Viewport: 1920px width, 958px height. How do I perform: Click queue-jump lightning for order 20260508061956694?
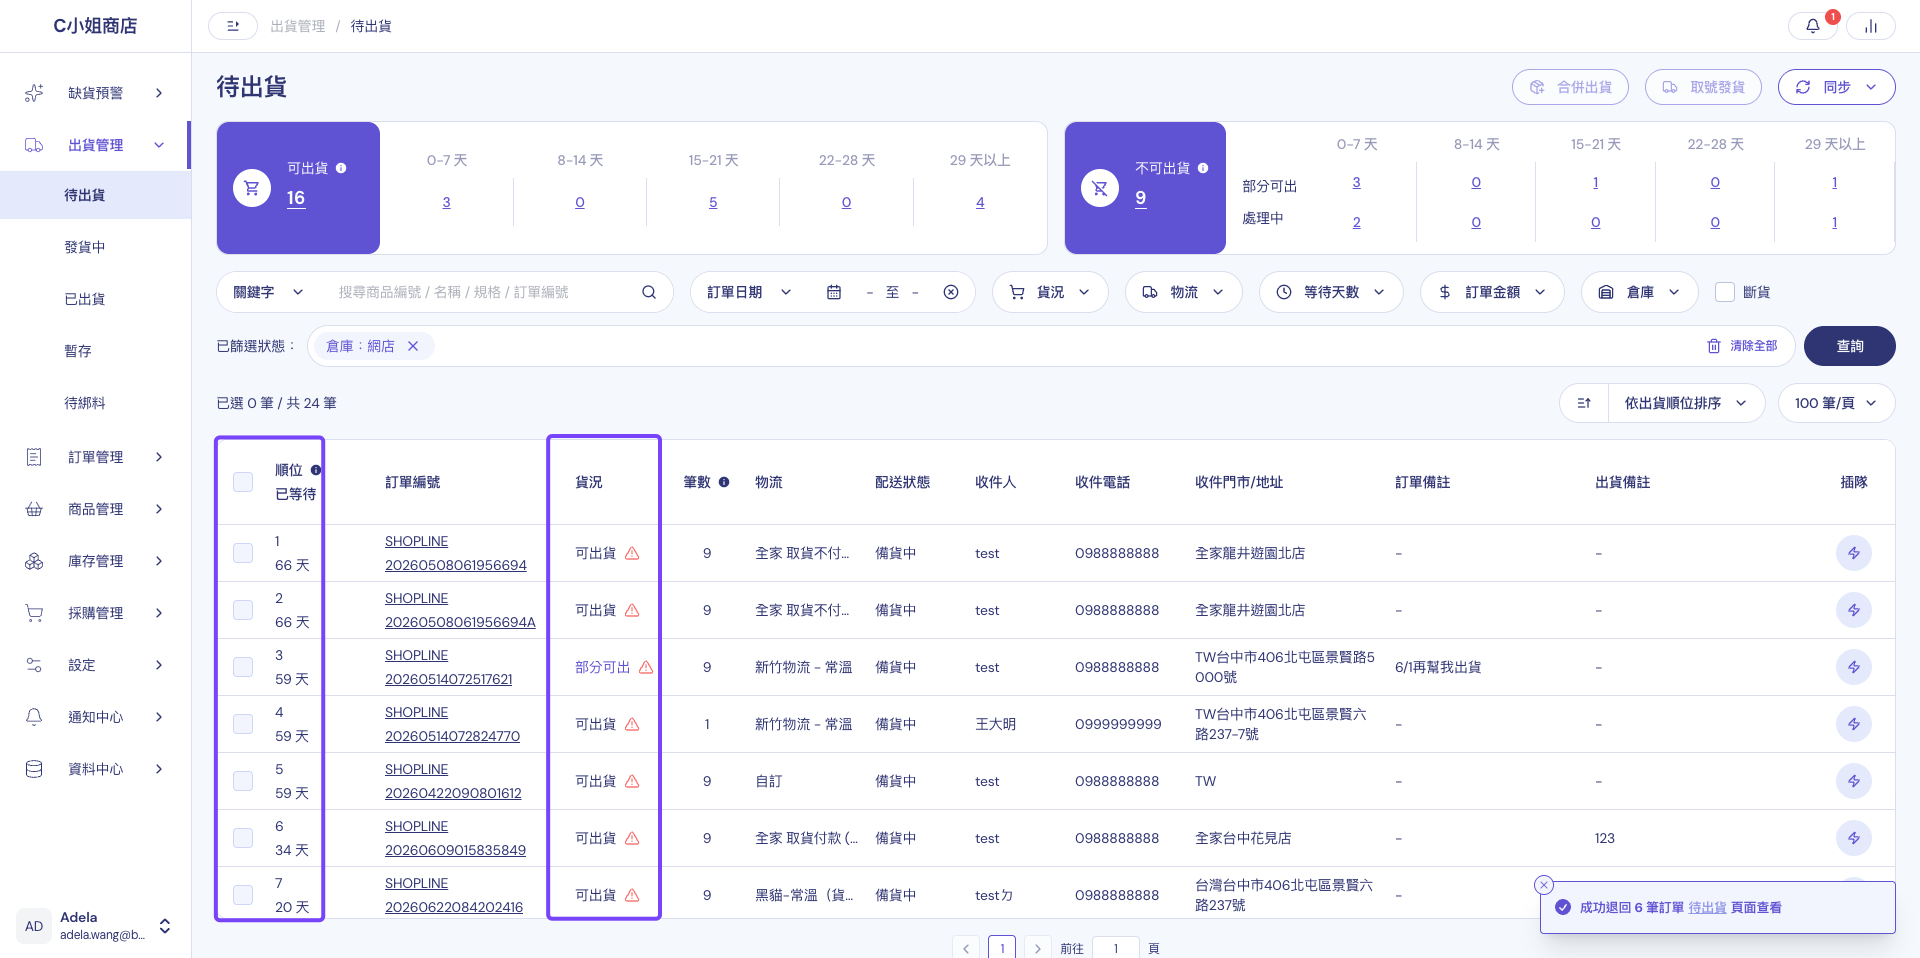[x=1854, y=553]
